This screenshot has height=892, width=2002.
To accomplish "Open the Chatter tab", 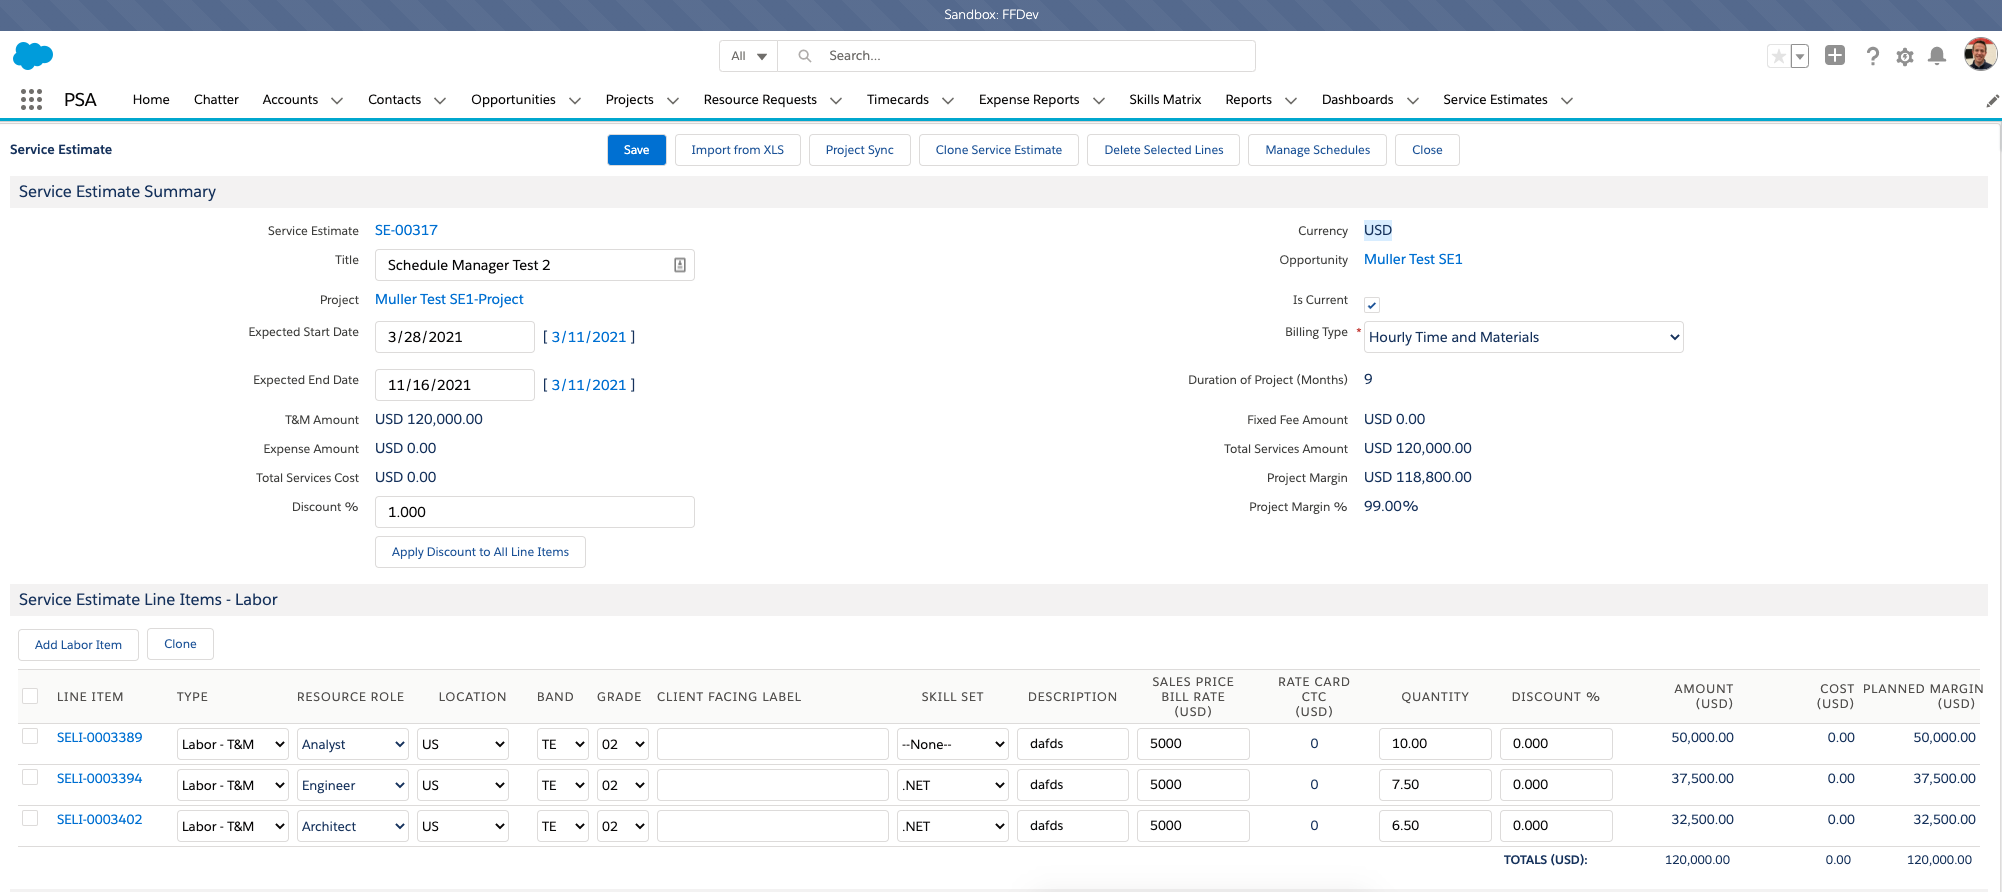I will pyautogui.click(x=216, y=99).
